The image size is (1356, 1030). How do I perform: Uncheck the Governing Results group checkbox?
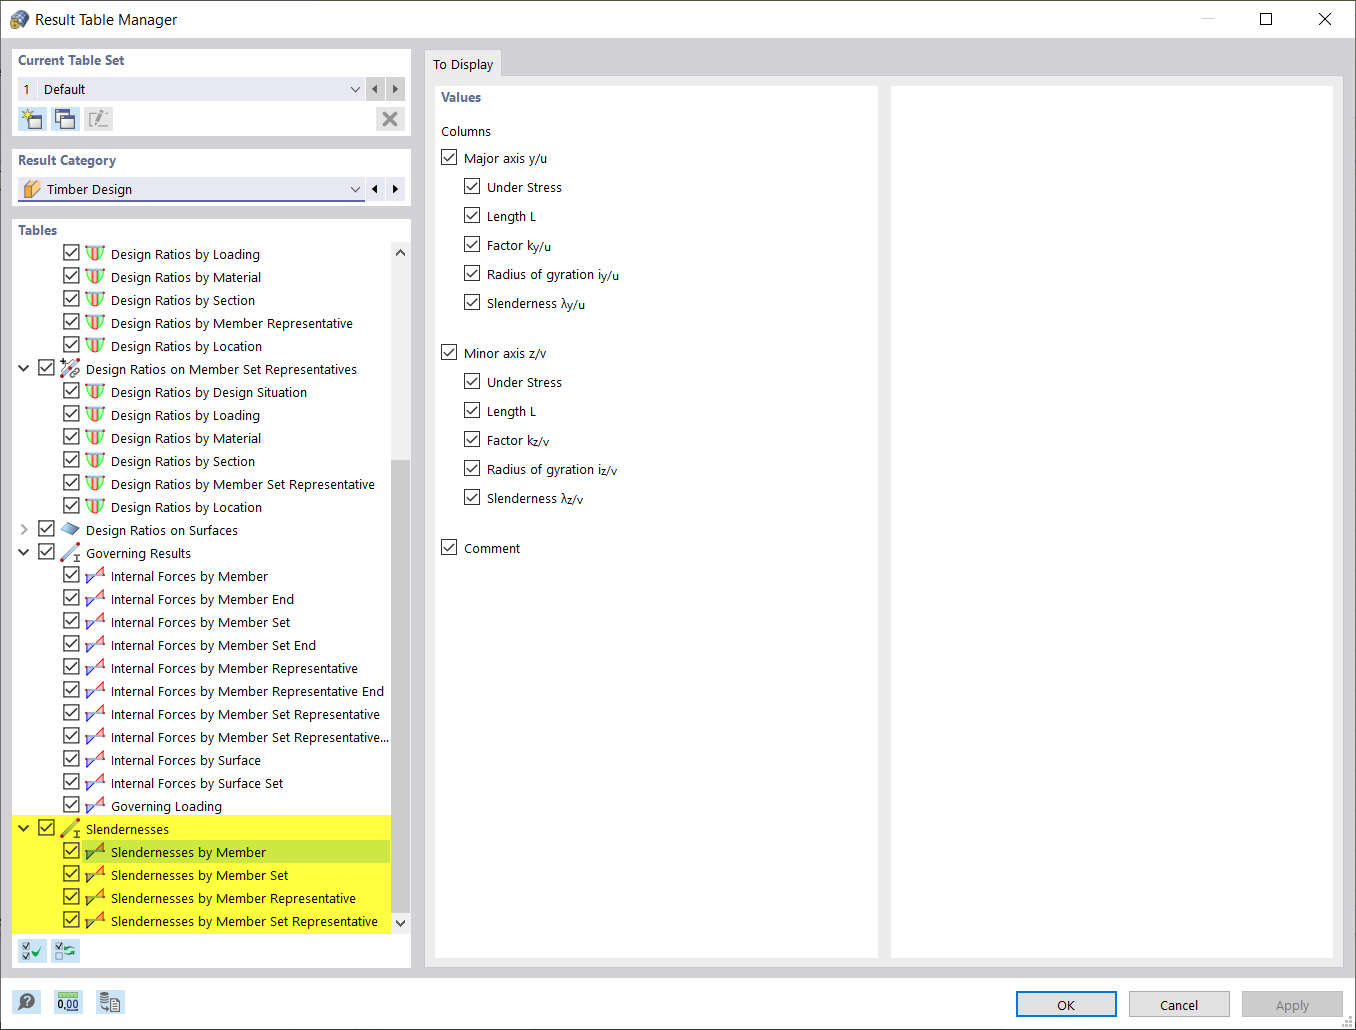click(x=46, y=551)
